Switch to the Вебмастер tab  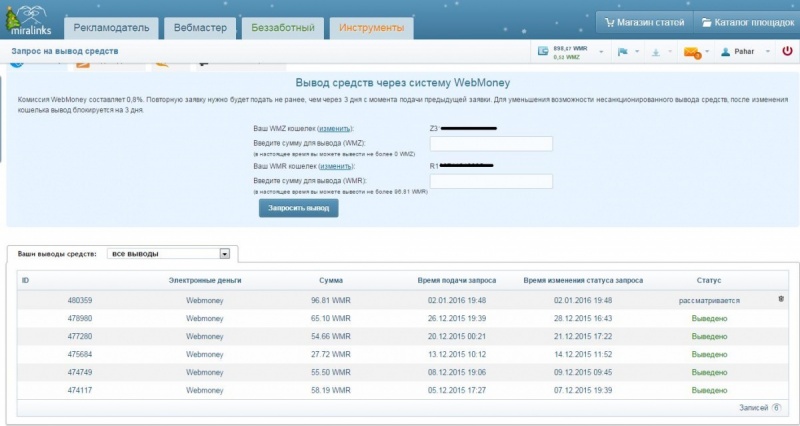[200, 28]
